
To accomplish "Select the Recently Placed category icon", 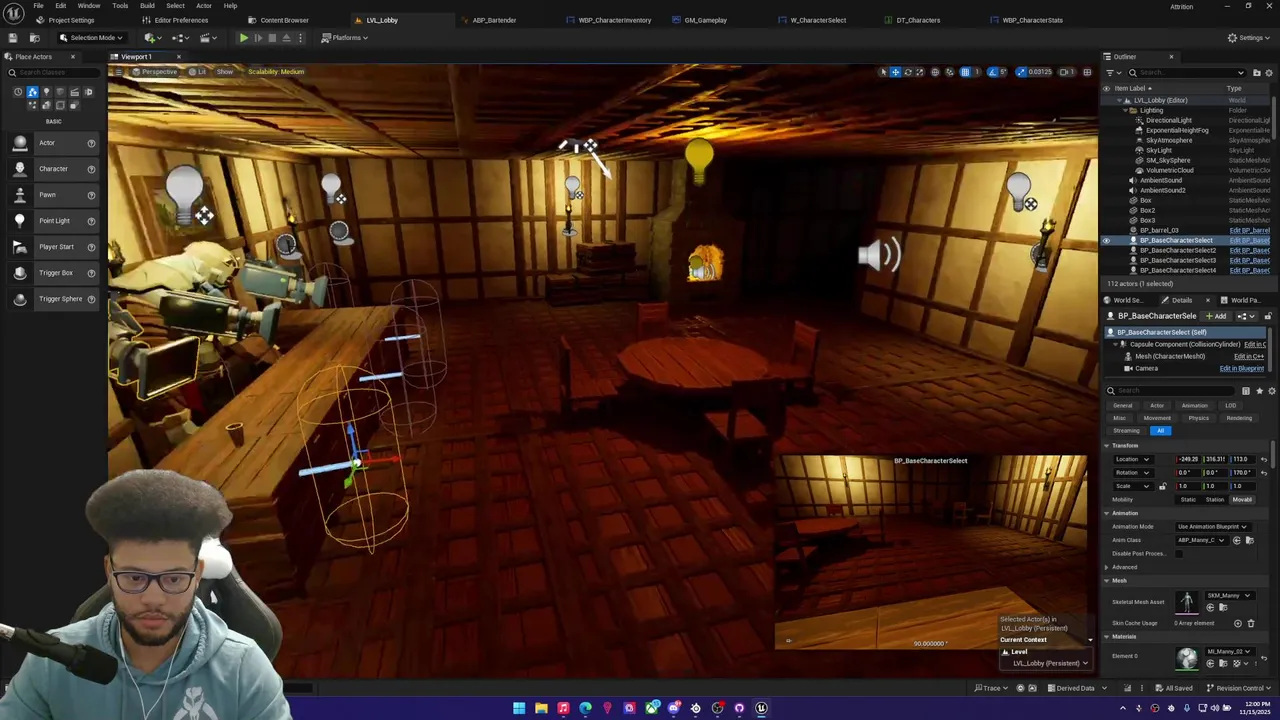I will (x=18, y=92).
